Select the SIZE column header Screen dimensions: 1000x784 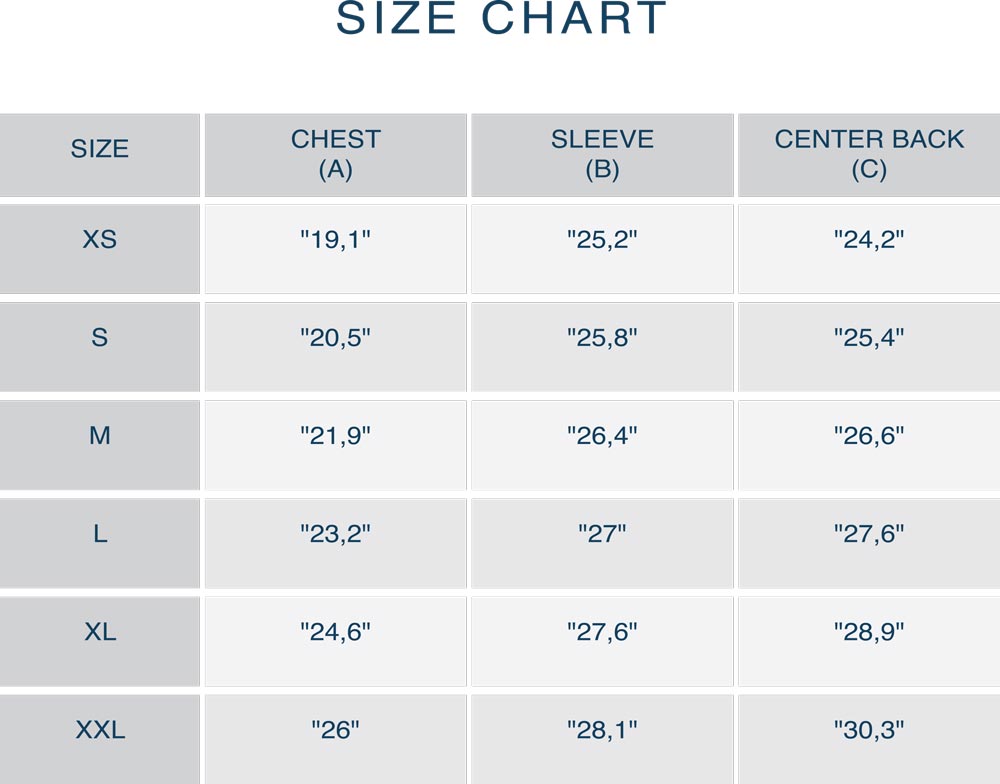tap(99, 149)
